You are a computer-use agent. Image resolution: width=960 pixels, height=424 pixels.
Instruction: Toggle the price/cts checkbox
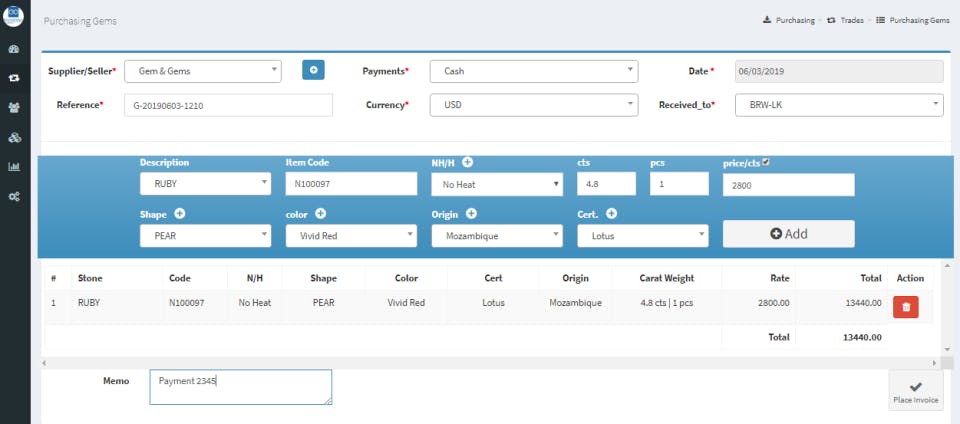click(x=765, y=163)
